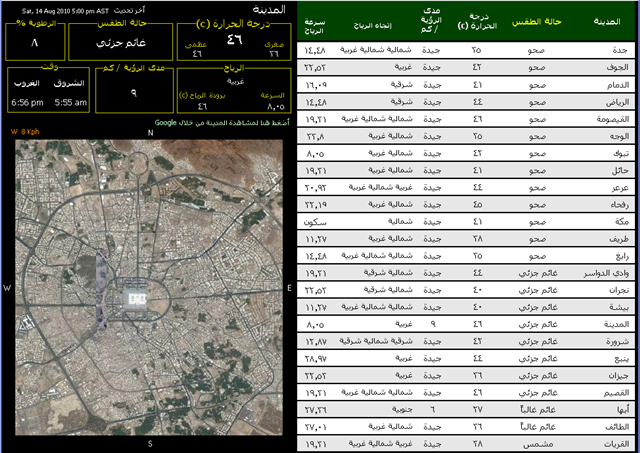Viewport: 640px width, 453px height.
Task: Click the large temperature "٤٦" in the temperature box
Action: (x=235, y=39)
